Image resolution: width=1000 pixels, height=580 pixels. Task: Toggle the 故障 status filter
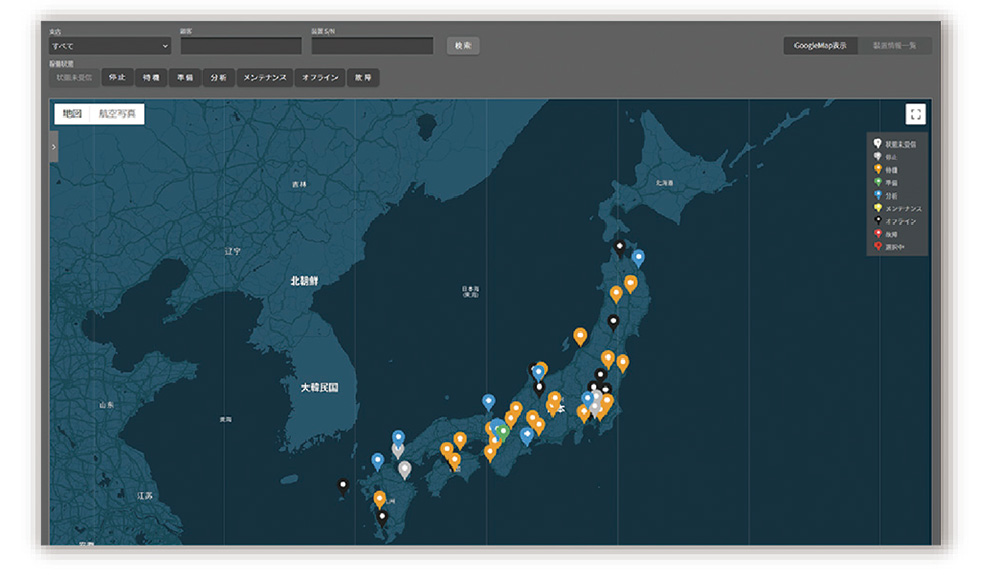(363, 78)
